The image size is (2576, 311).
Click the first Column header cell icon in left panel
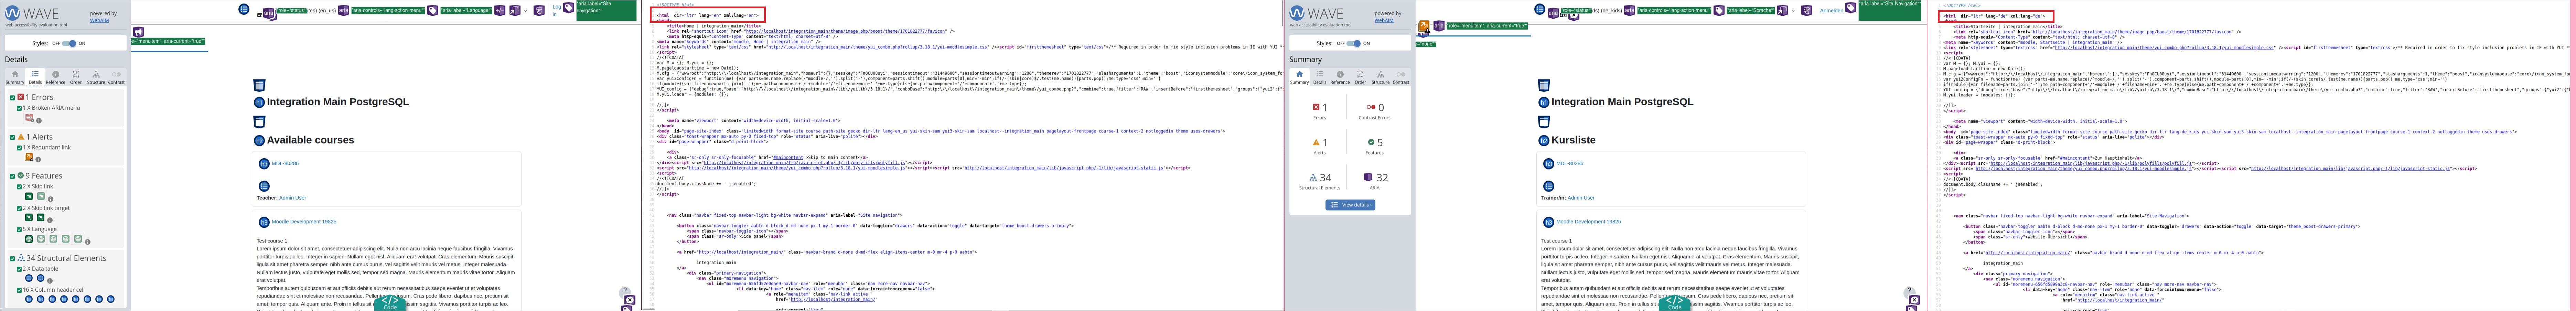click(29, 299)
